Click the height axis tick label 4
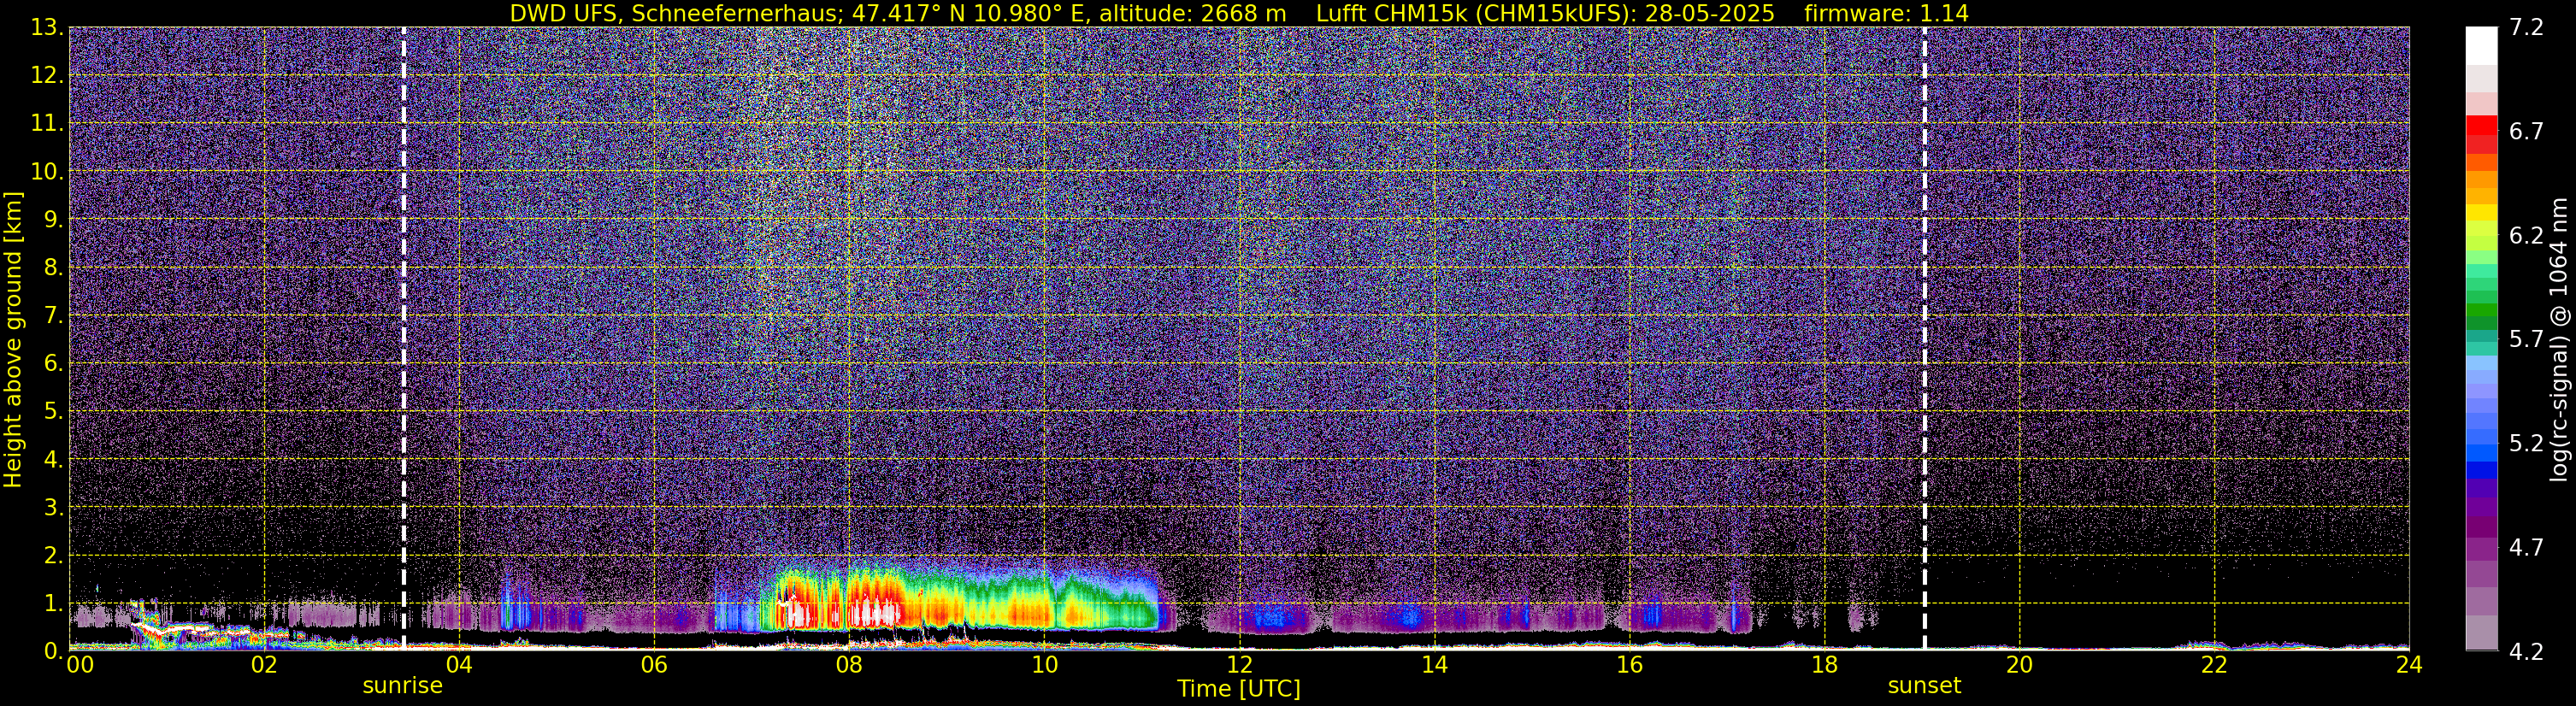 54,460
